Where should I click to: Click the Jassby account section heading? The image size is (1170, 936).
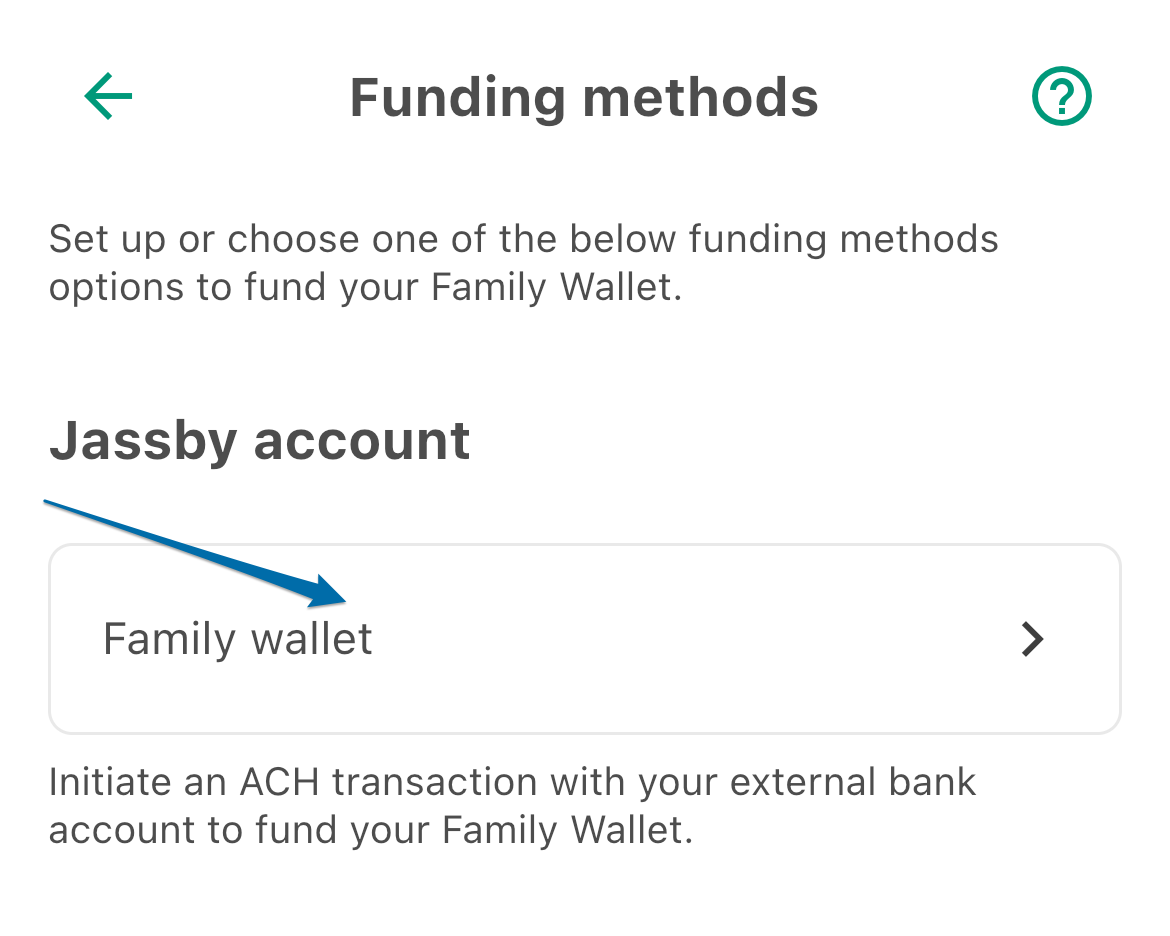click(260, 441)
